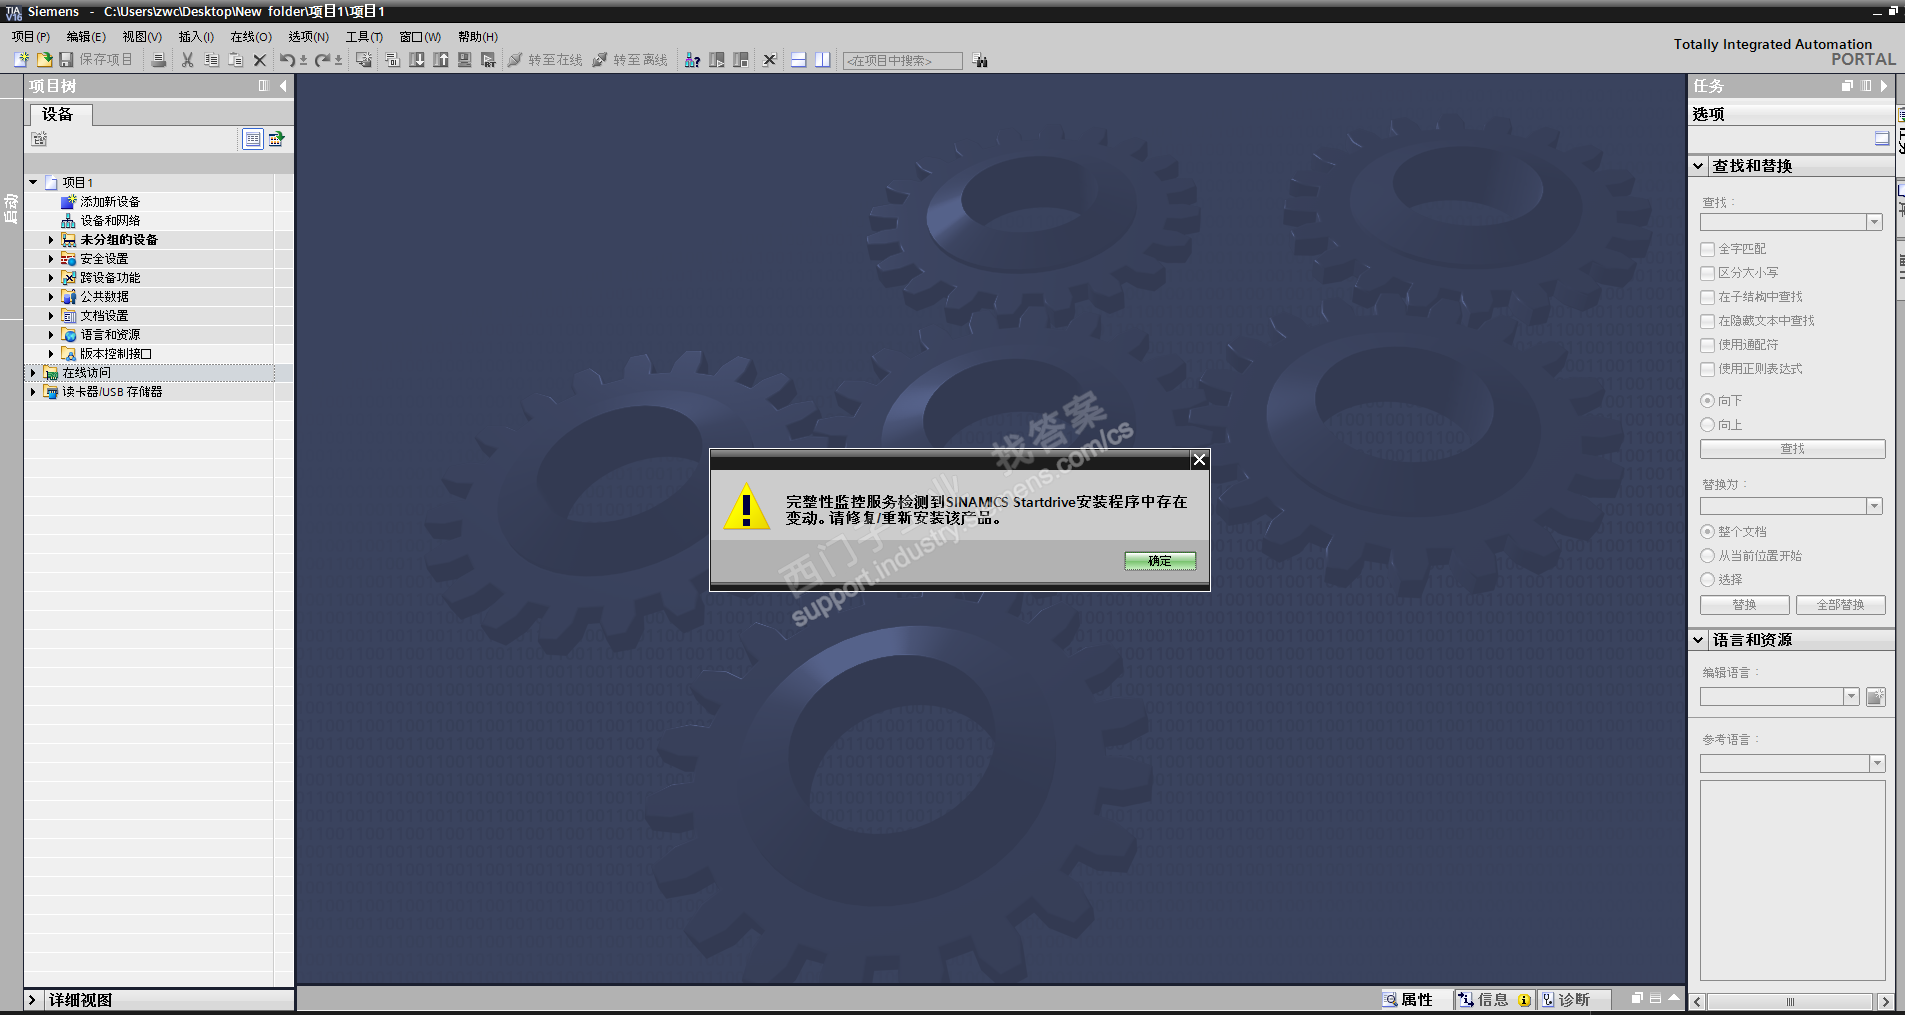The image size is (1905, 1015).
Task: Close the integrity warning dialog
Action: click(x=1199, y=460)
